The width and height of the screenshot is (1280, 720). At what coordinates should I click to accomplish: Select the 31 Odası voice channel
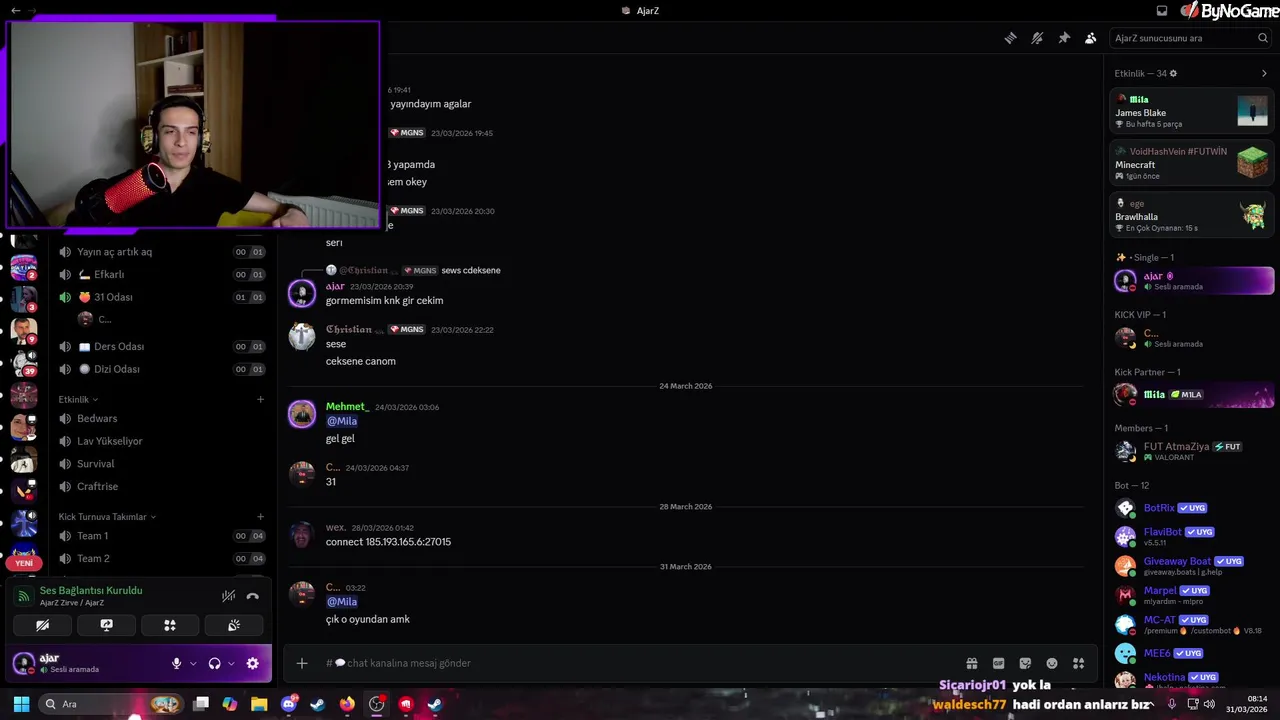(x=160, y=297)
